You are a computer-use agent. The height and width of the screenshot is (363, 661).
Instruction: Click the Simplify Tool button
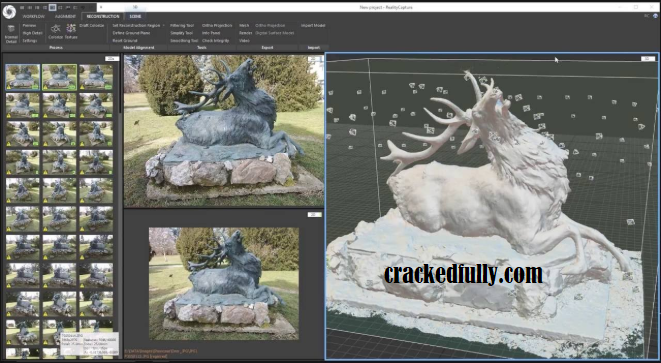182,33
